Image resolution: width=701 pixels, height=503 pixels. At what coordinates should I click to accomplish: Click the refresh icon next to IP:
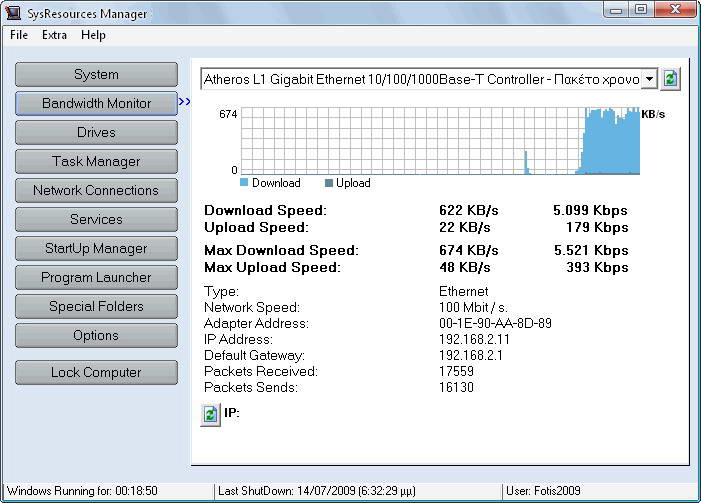[x=210, y=414]
